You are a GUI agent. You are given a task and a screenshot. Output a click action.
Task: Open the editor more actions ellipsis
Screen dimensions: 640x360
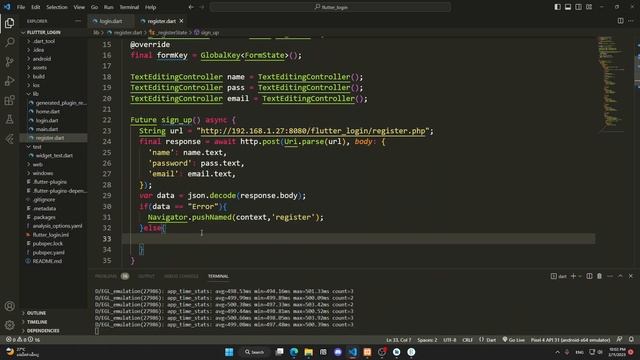(x=631, y=21)
